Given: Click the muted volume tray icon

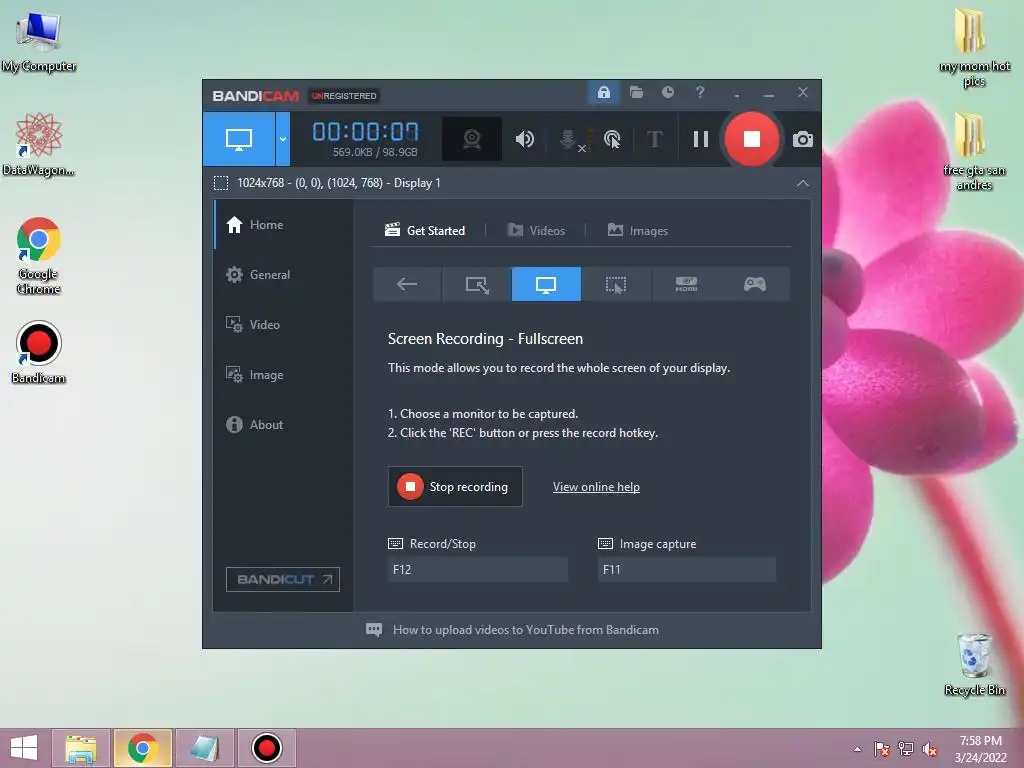Looking at the screenshot, I should pos(929,749).
